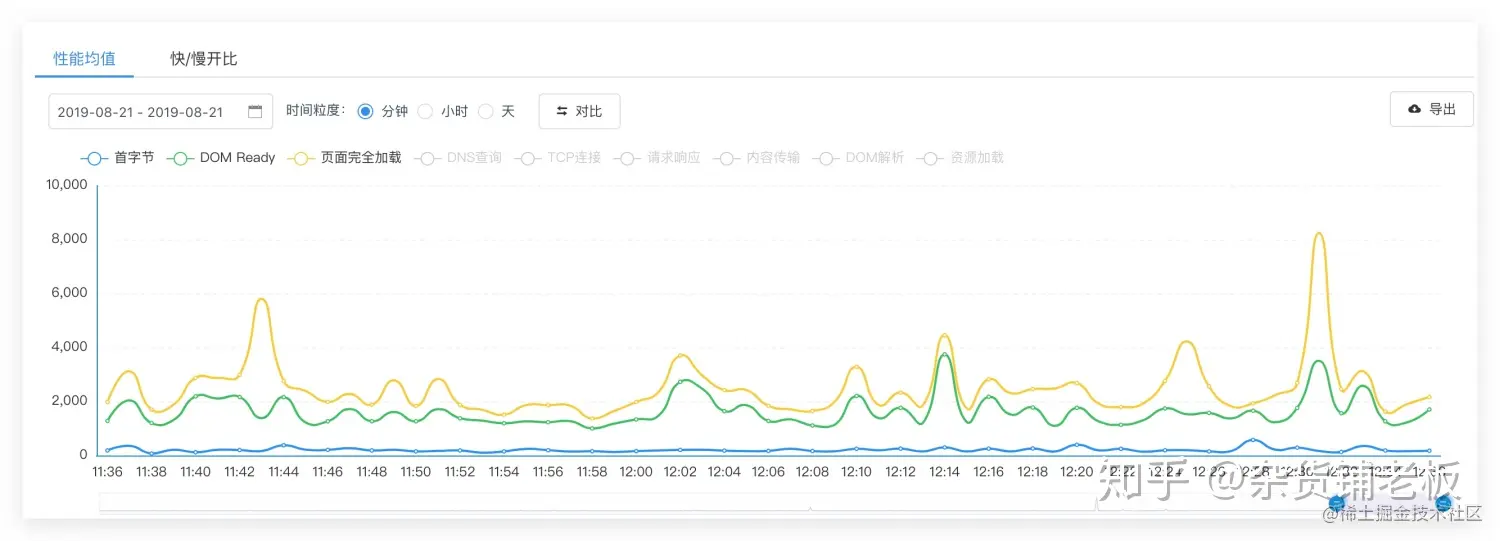1500x541 pixels.
Task: Enable the DOM解析 legend series
Action: (858, 158)
